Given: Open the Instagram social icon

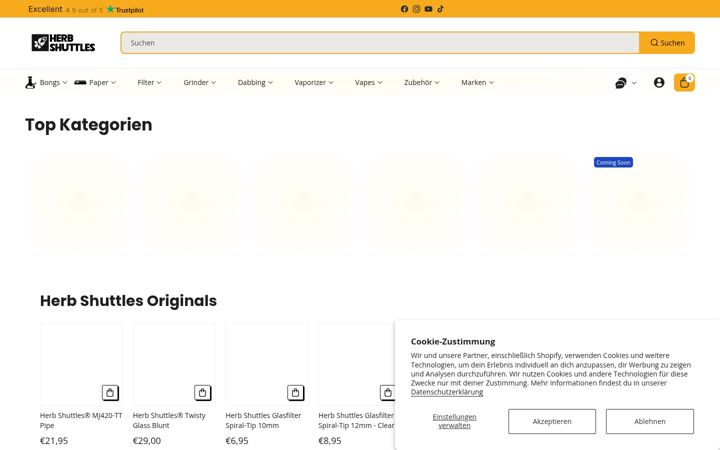Looking at the screenshot, I should (x=416, y=9).
